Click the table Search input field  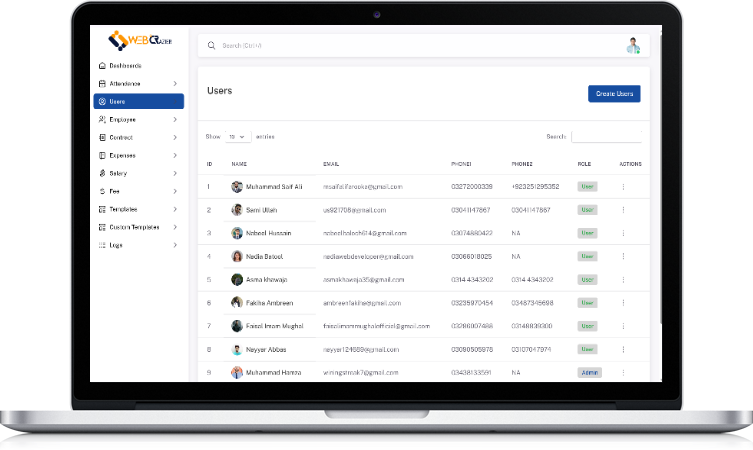pyautogui.click(x=606, y=136)
